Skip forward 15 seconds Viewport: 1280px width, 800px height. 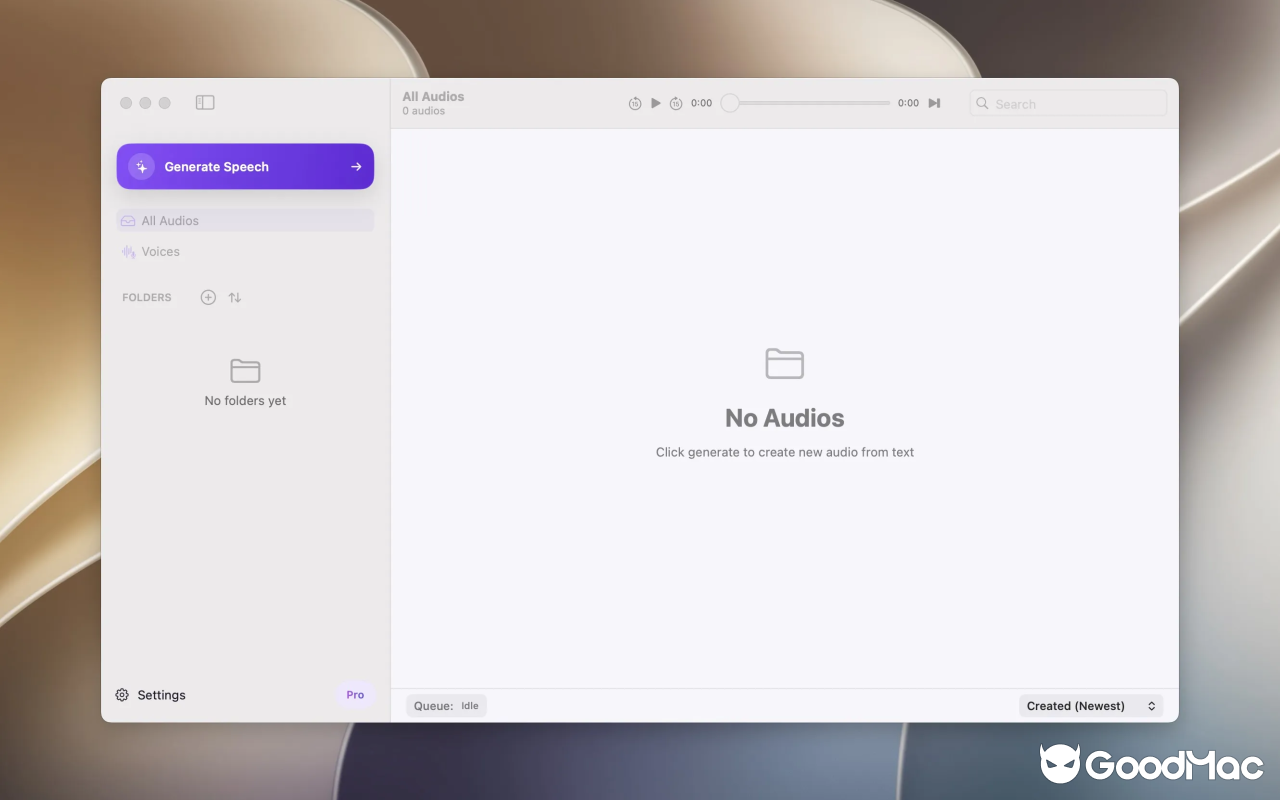676,103
